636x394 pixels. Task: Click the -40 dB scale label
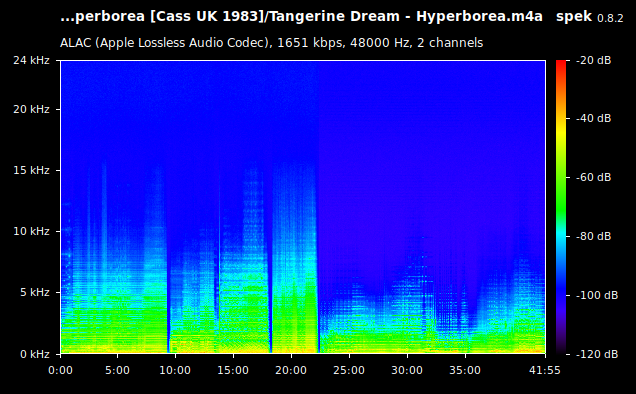[x=593, y=118]
